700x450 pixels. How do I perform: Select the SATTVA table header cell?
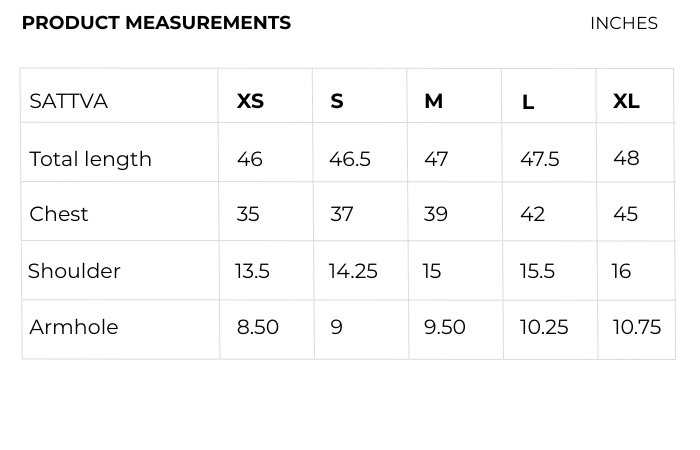pos(69,101)
